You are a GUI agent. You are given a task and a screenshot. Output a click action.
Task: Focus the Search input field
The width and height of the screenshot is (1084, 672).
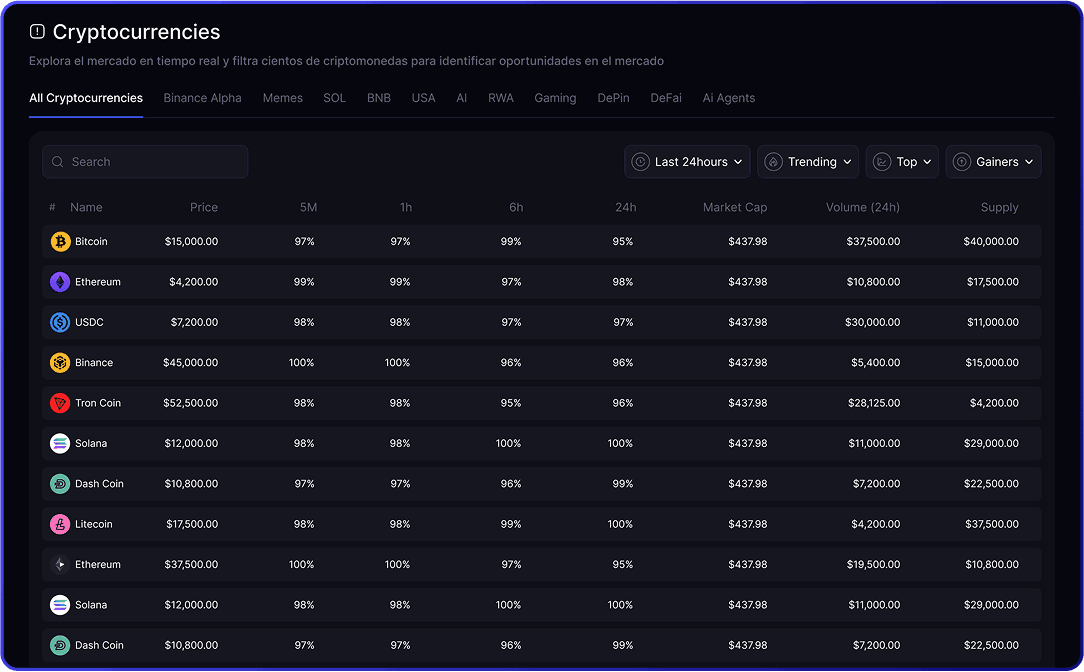145,162
